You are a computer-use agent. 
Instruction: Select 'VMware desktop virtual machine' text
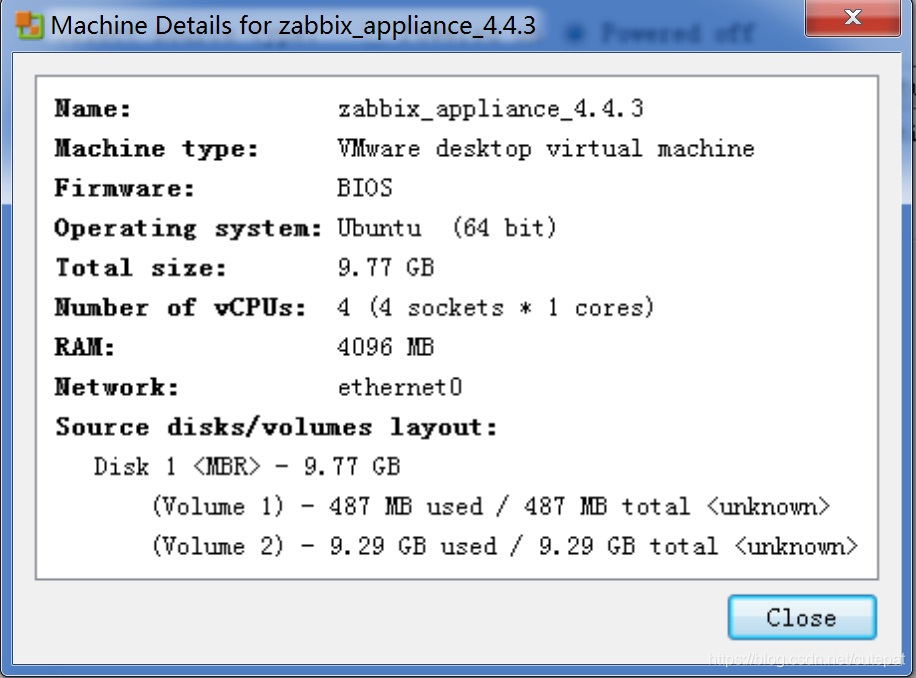(546, 148)
